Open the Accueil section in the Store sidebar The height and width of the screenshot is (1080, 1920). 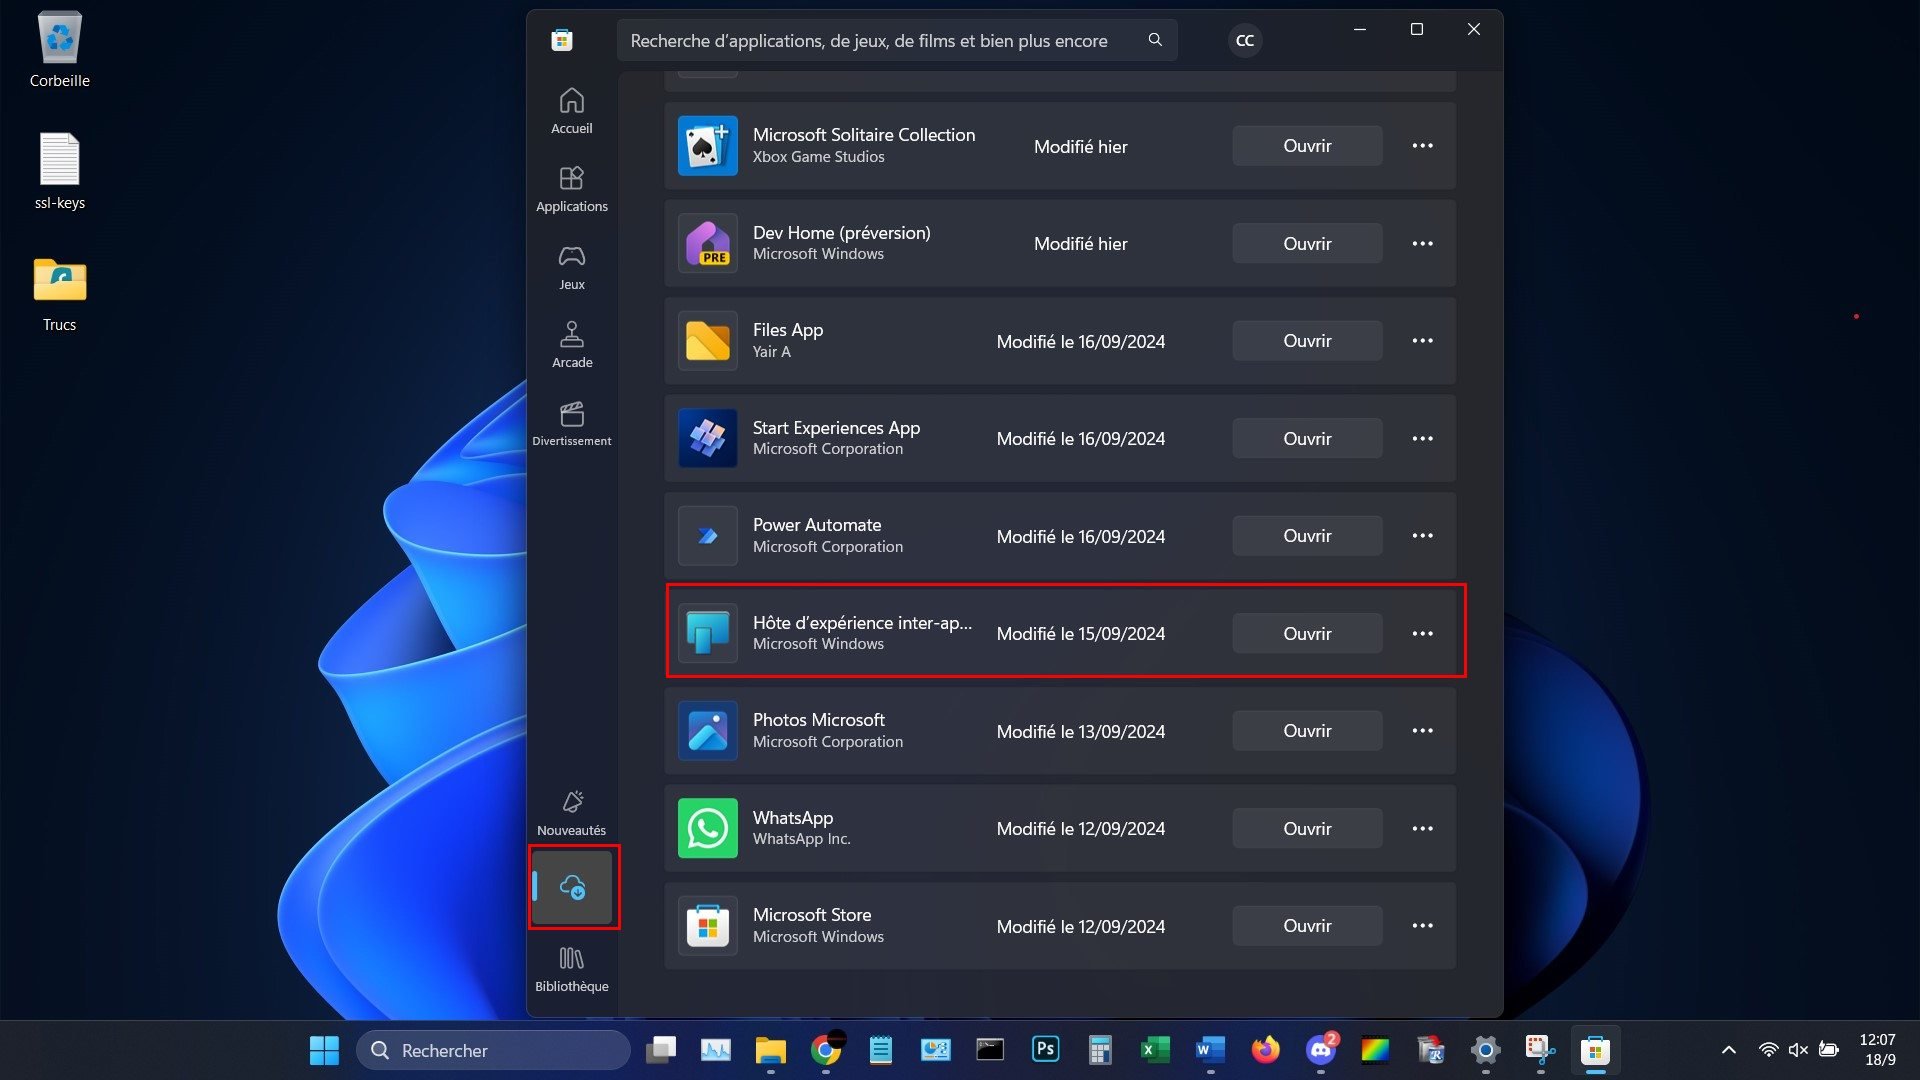(571, 110)
